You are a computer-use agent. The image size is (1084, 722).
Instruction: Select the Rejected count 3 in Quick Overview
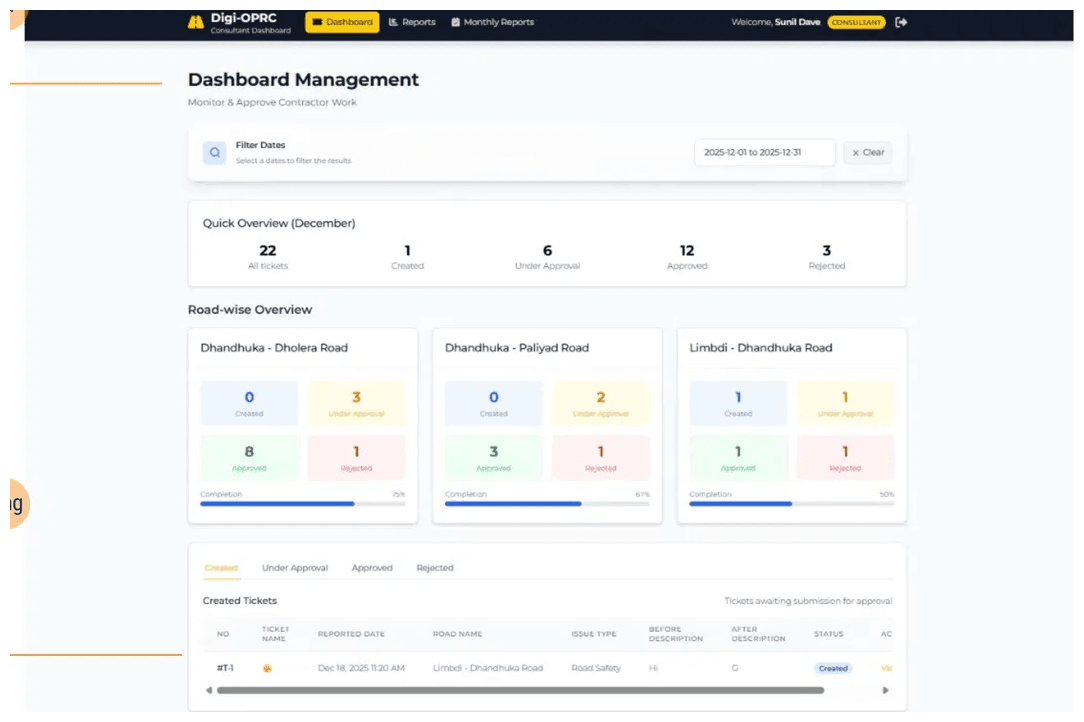[826, 250]
